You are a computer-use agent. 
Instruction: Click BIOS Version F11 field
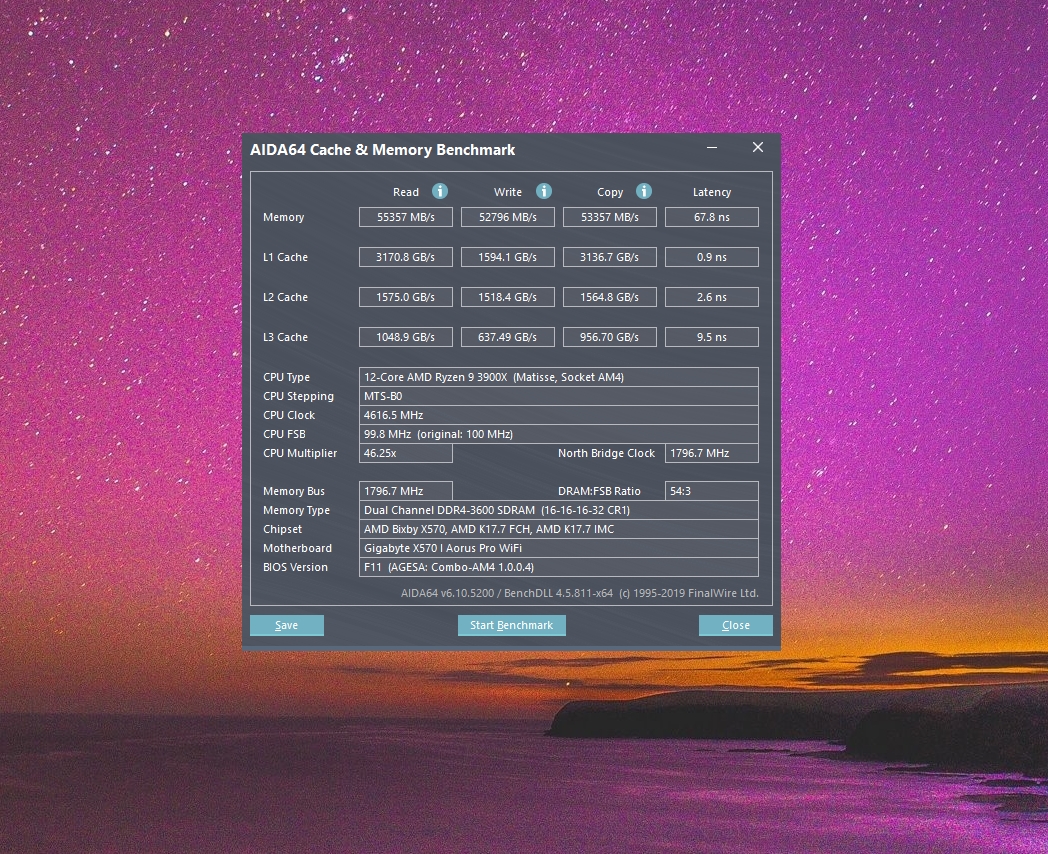pos(559,567)
